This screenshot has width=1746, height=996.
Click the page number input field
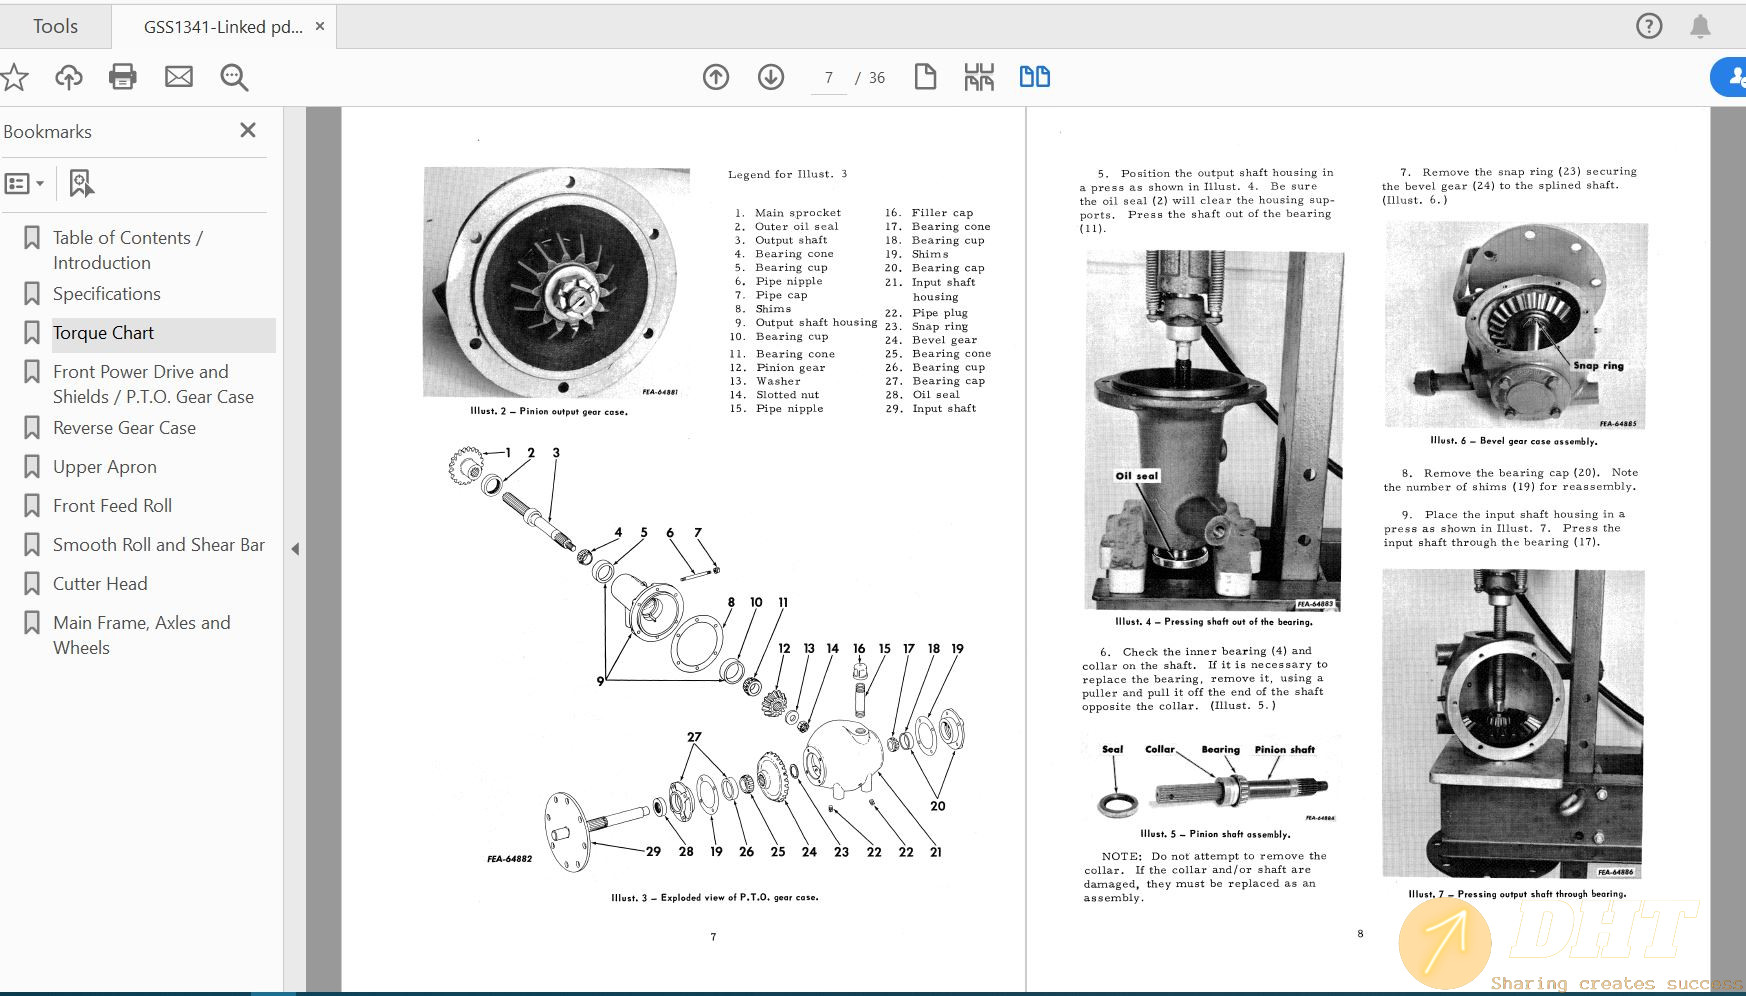[828, 78]
